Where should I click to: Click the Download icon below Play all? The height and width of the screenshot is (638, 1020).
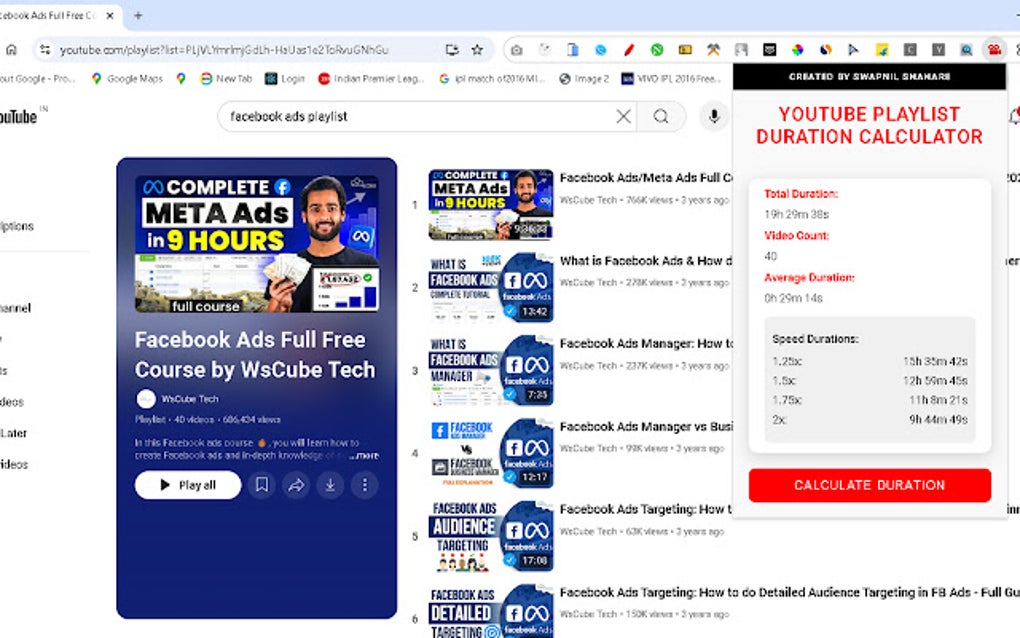coord(330,485)
